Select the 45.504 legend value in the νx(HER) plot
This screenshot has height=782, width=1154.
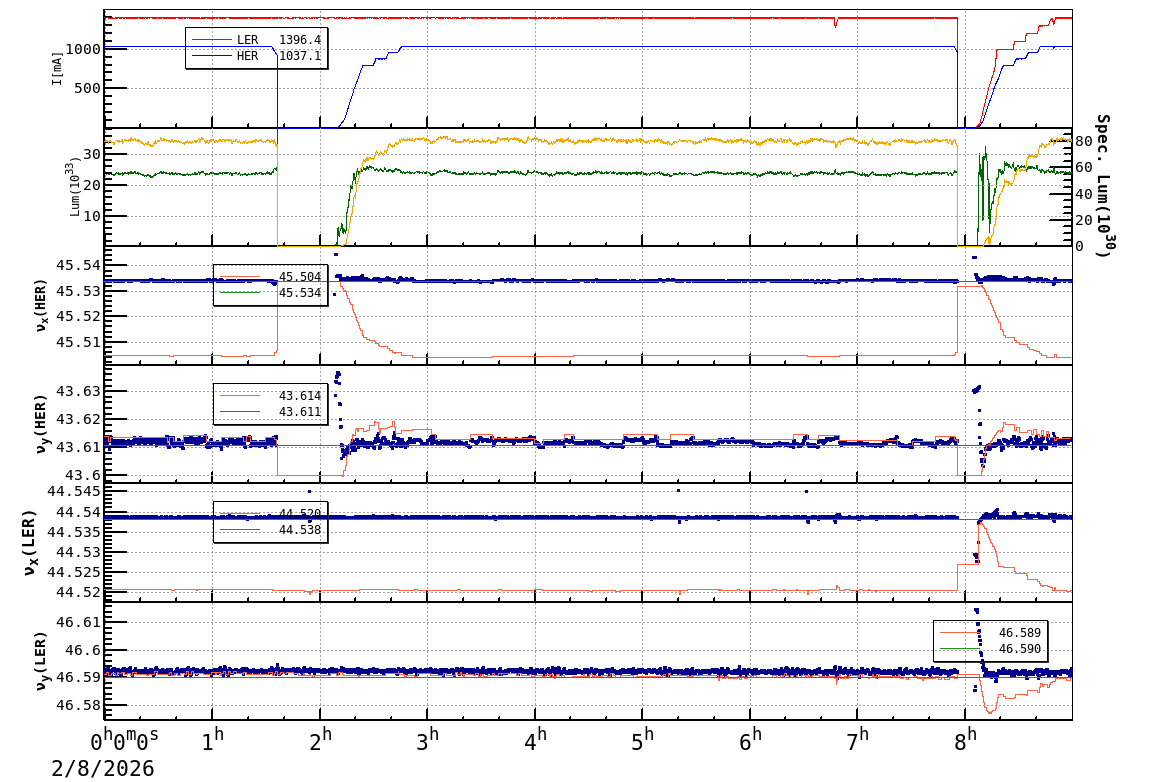pyautogui.click(x=300, y=277)
